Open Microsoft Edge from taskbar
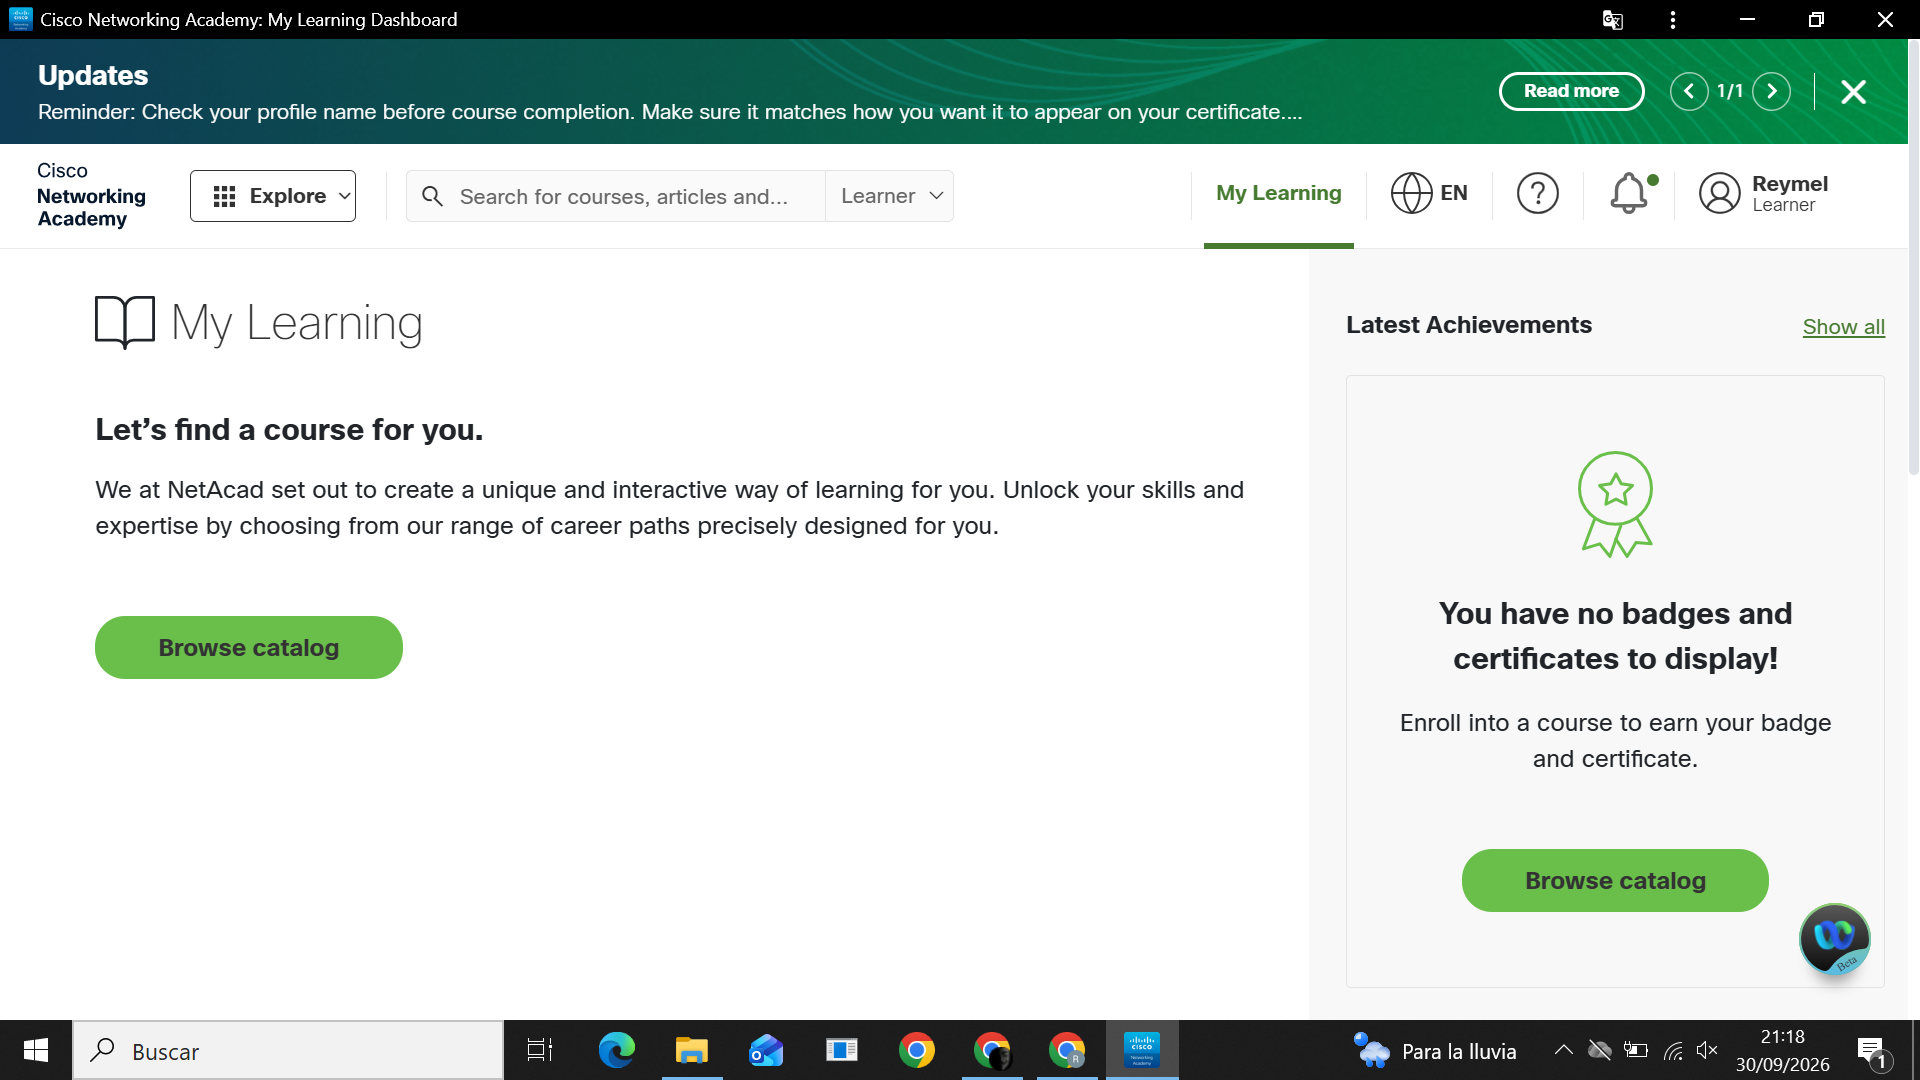The height and width of the screenshot is (1080, 1920). [616, 1050]
